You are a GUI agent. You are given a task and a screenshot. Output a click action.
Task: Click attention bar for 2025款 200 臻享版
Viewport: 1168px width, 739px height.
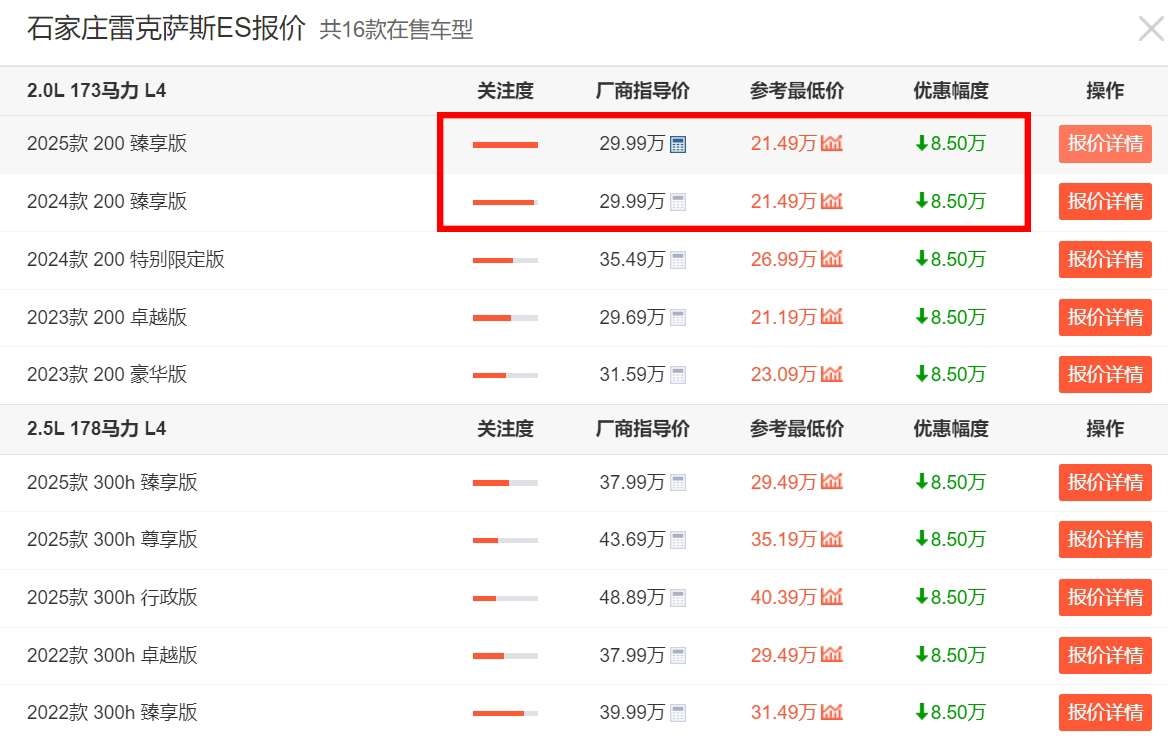505,145
